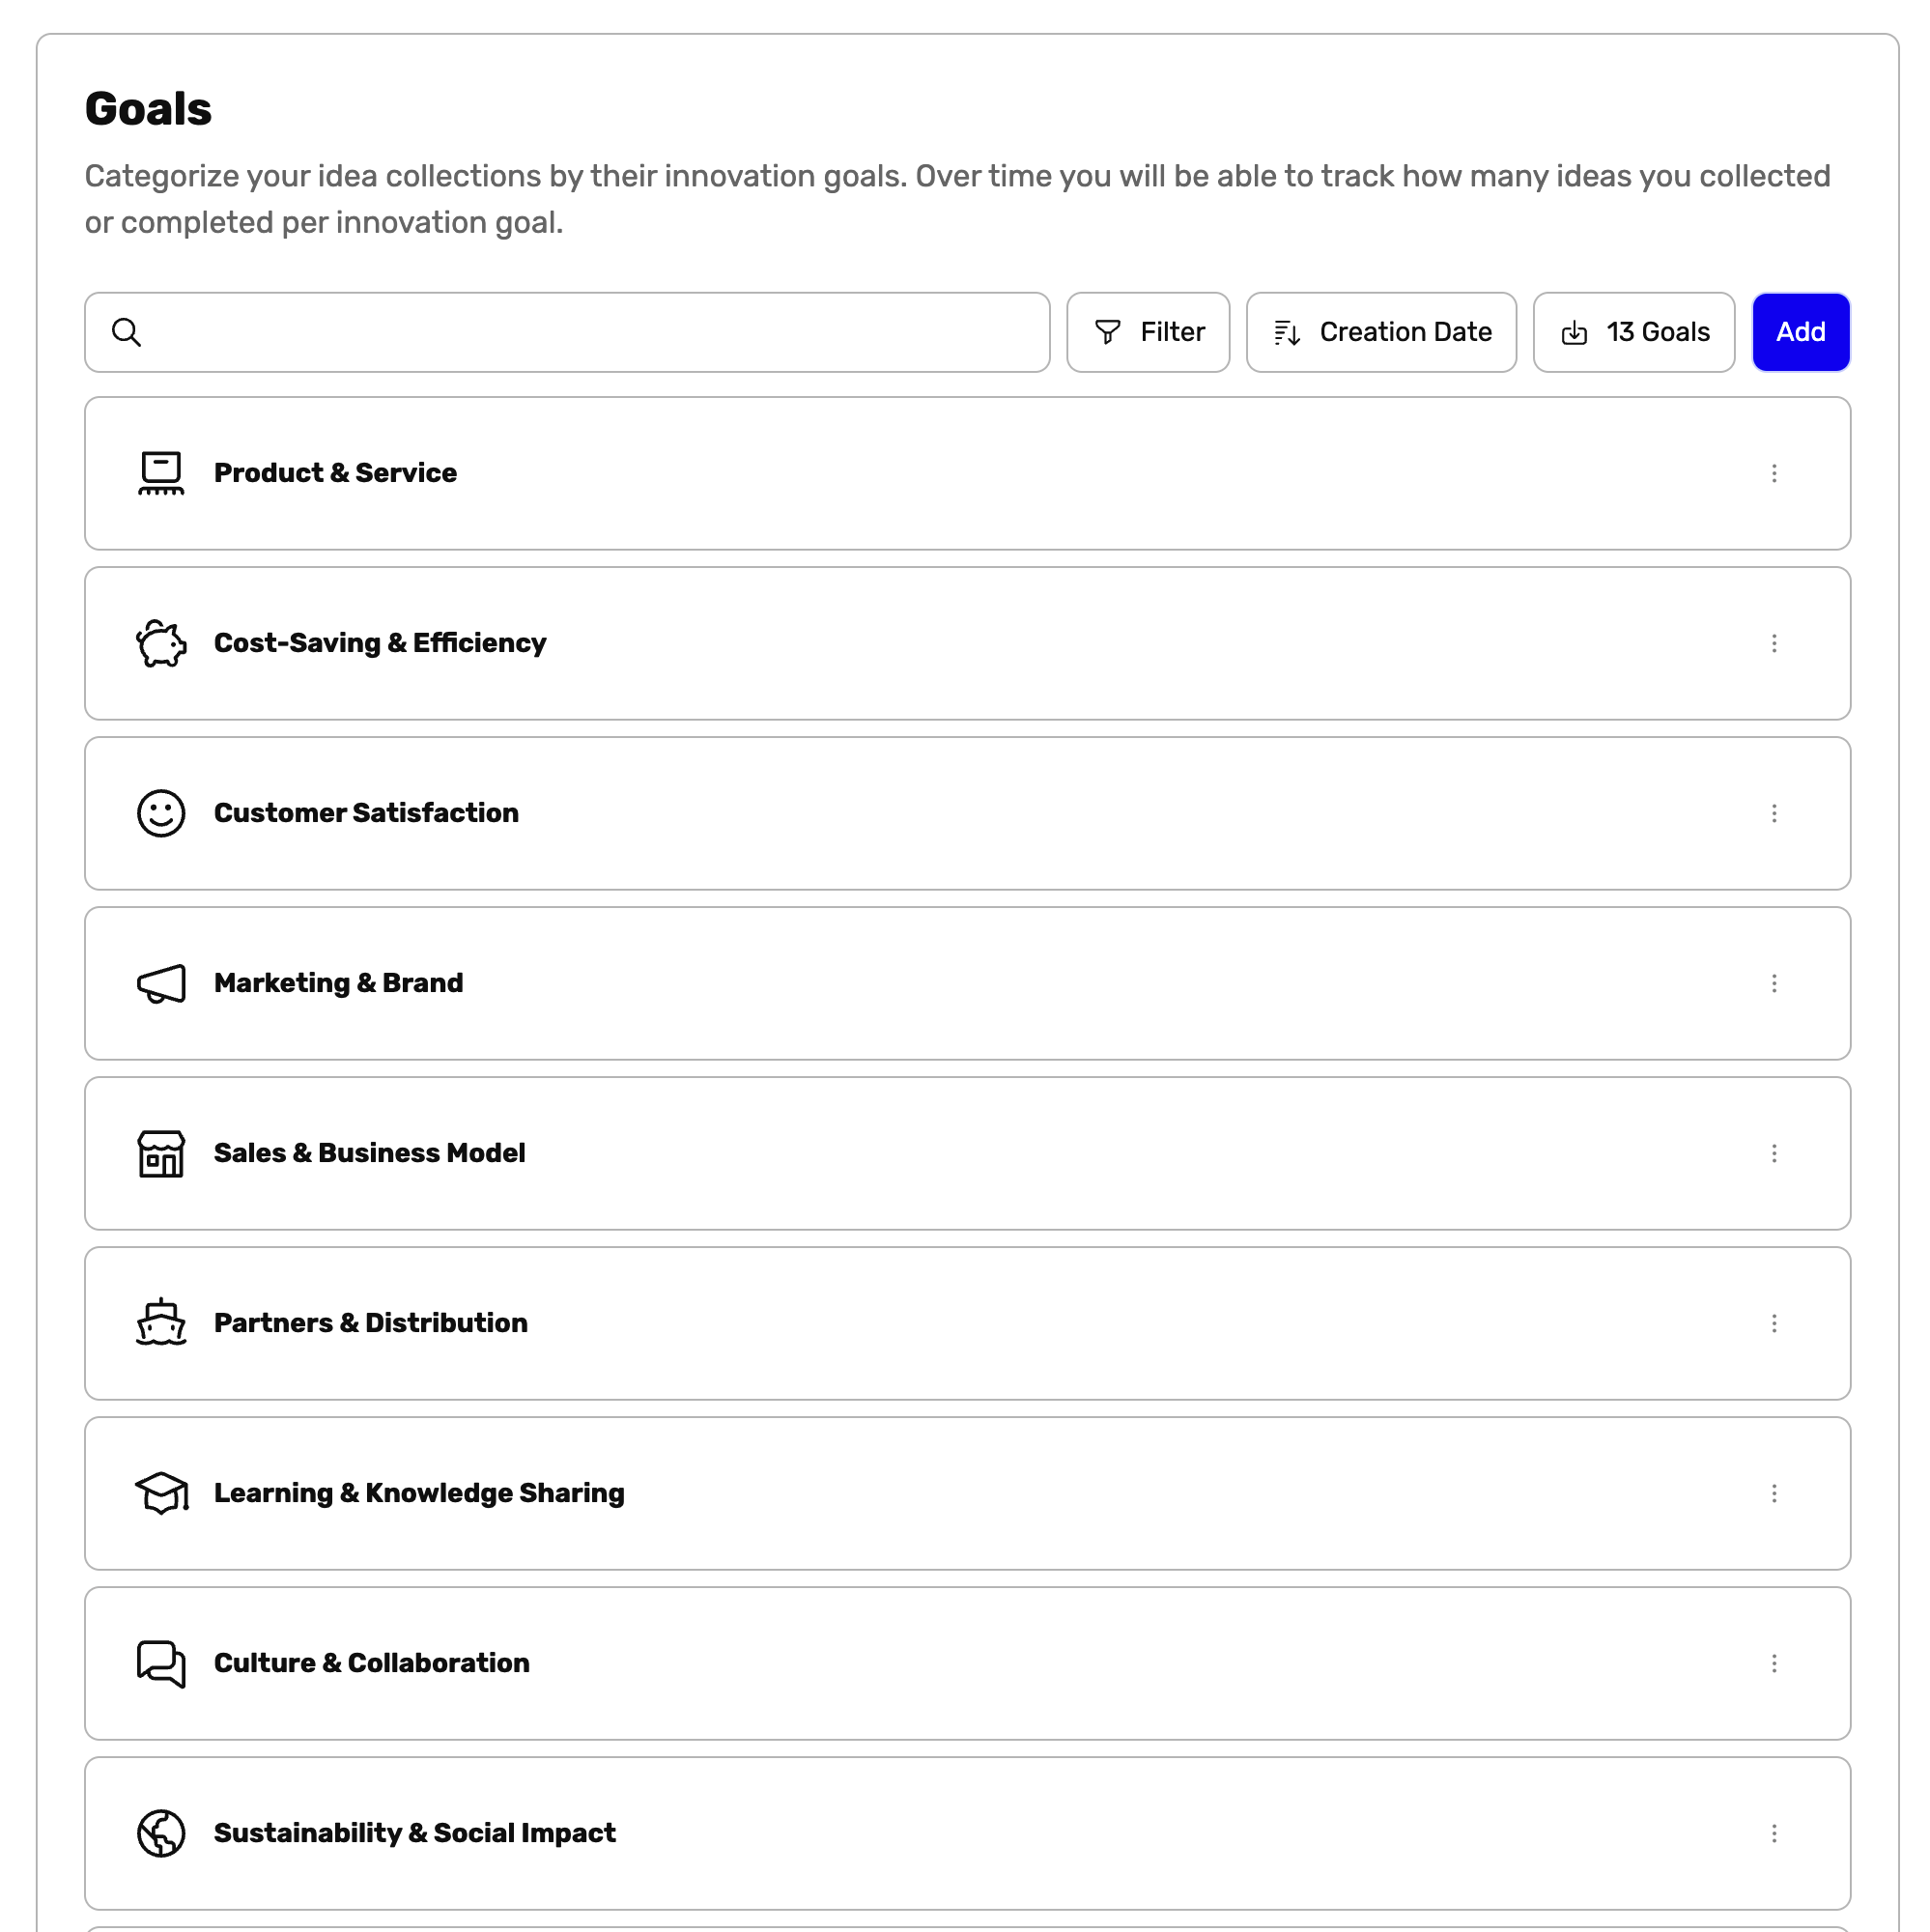
Task: Click the storefront Sales & Business Model icon
Action: (x=161, y=1153)
